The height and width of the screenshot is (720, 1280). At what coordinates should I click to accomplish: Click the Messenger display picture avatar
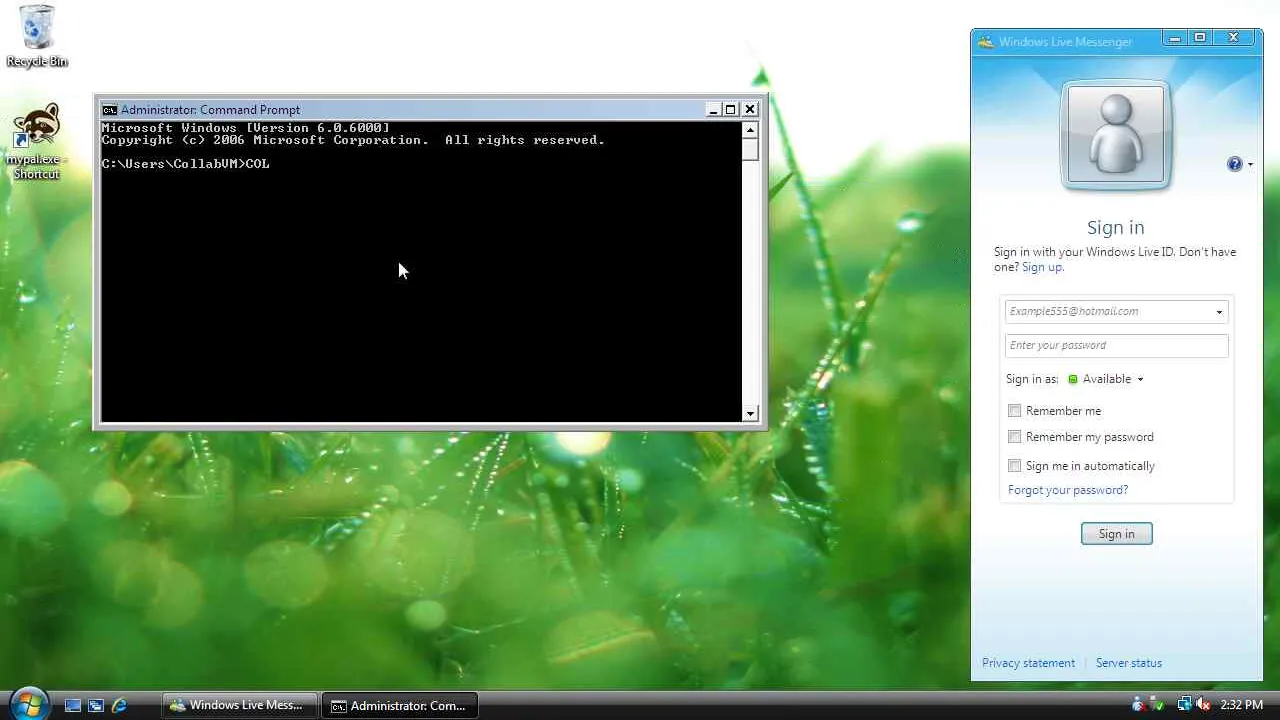[1116, 135]
